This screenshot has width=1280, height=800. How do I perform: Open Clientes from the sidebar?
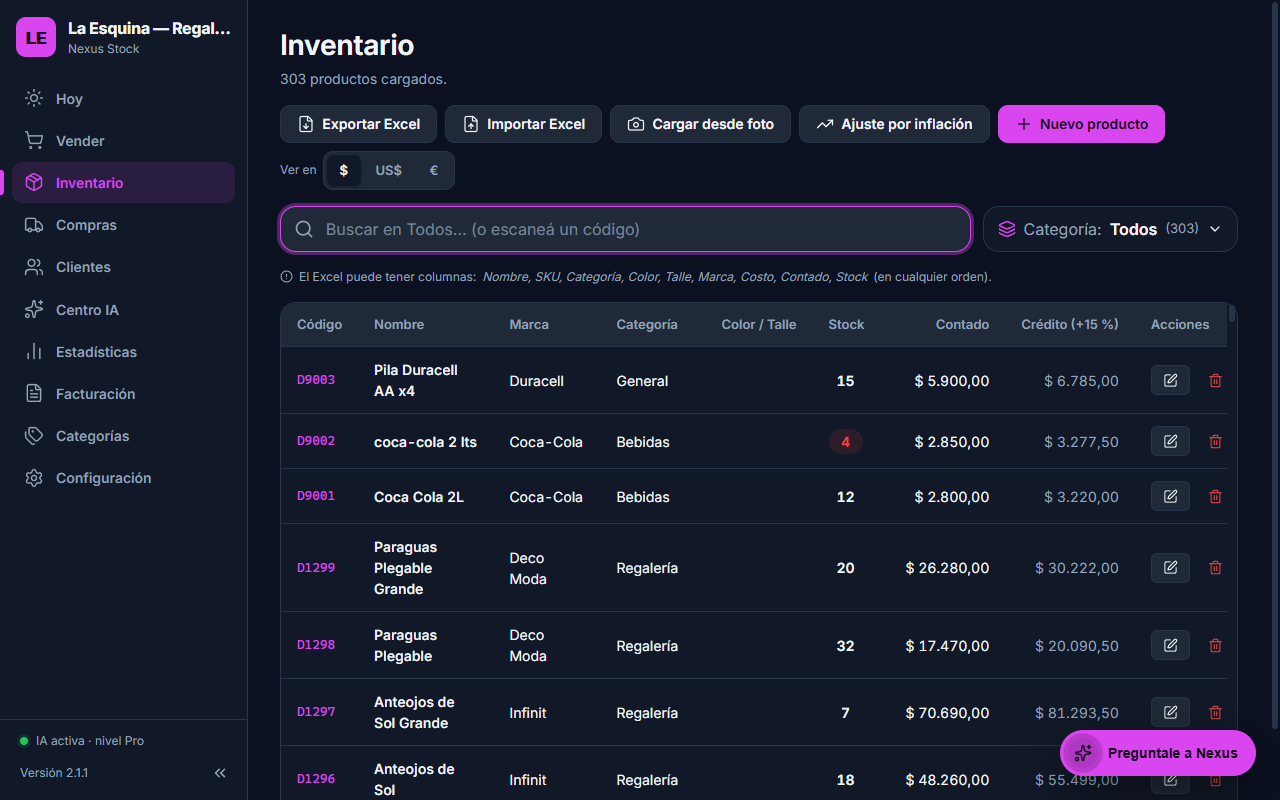pyautogui.click(x=124, y=267)
